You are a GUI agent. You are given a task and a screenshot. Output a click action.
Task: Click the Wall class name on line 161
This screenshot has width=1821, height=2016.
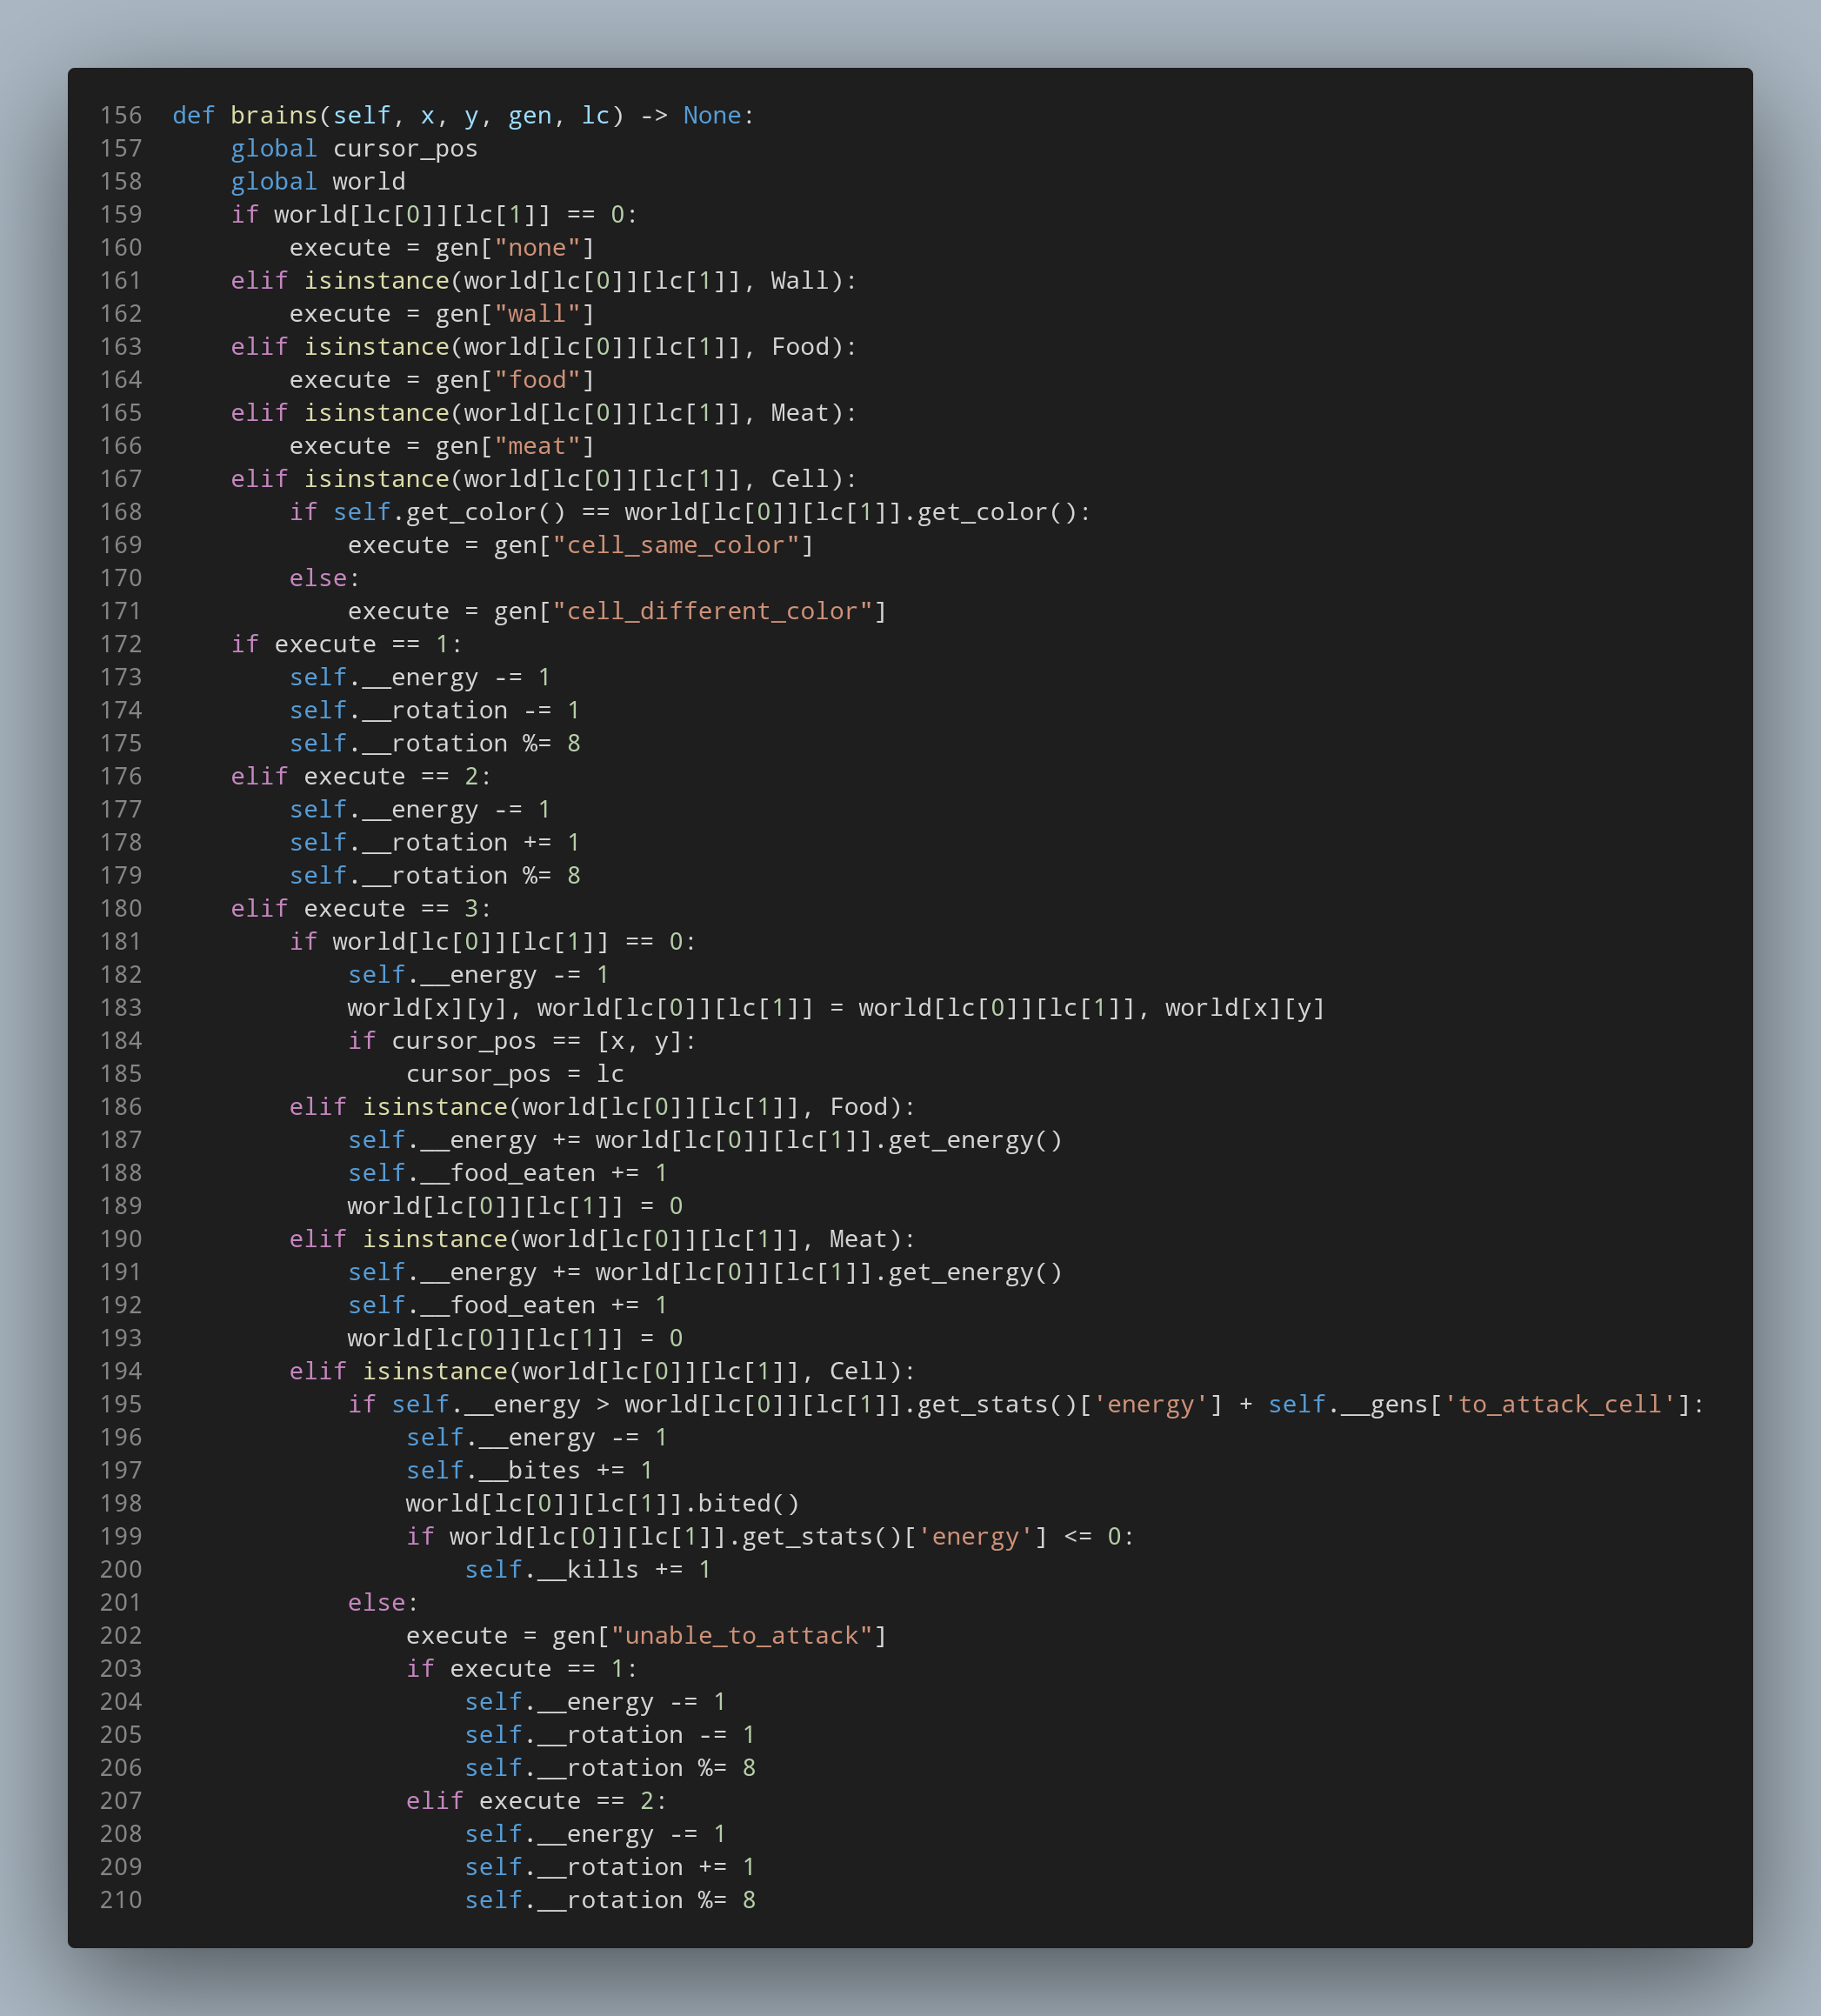tap(800, 281)
